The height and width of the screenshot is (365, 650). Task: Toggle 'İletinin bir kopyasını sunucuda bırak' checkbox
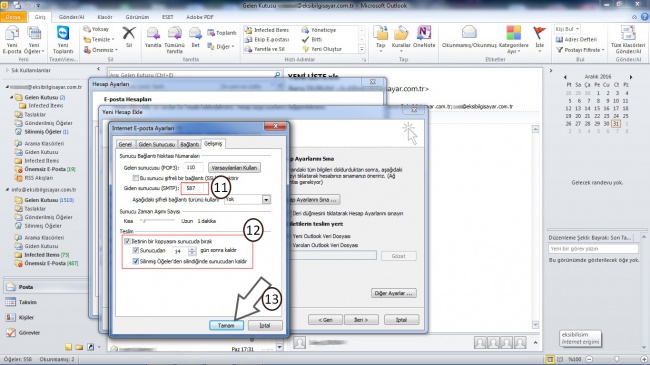click(127, 241)
